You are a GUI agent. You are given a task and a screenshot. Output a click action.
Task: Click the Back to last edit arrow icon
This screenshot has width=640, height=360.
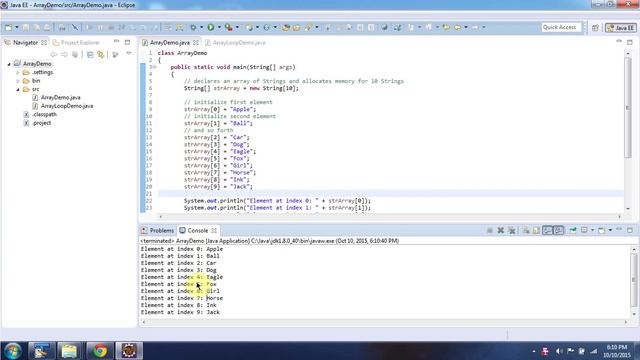click(x=447, y=27)
